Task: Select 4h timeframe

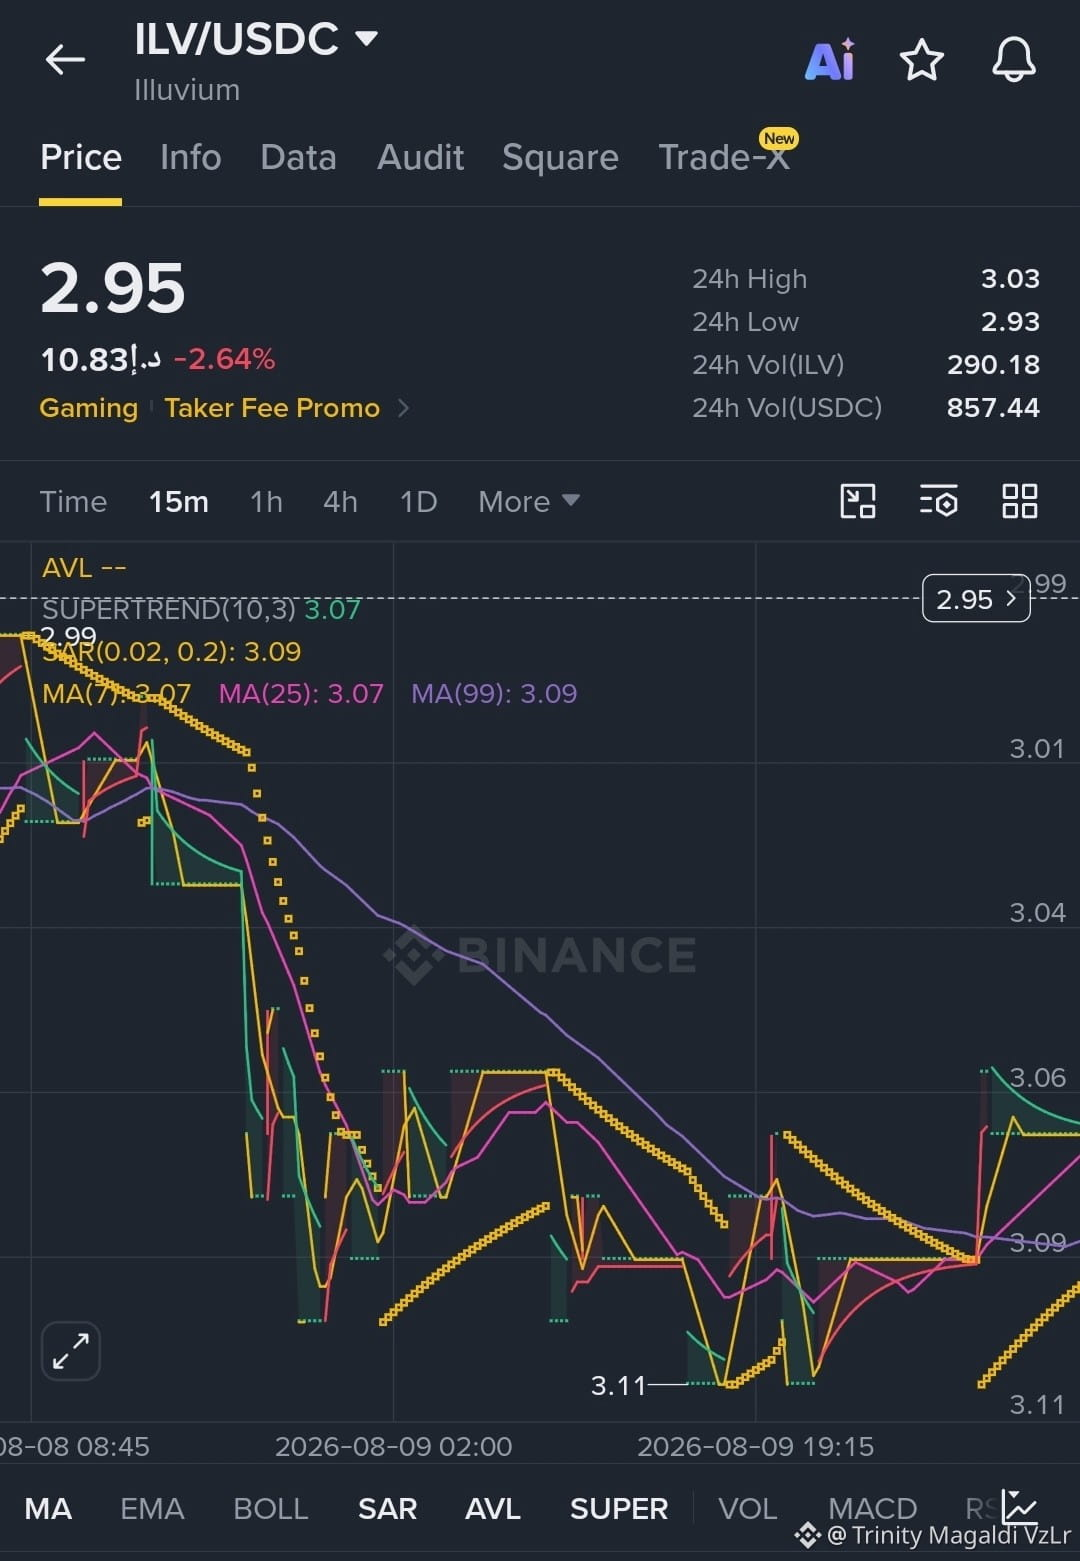Action: pyautogui.click(x=340, y=501)
